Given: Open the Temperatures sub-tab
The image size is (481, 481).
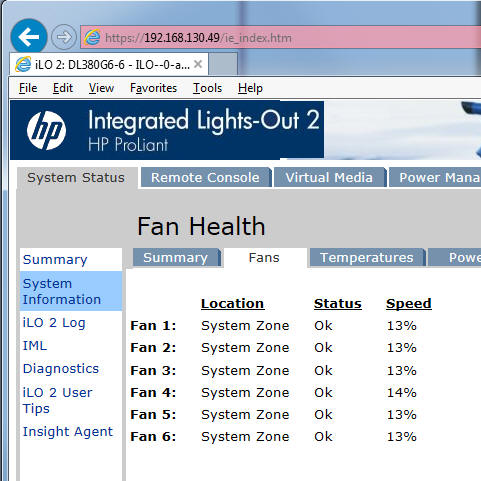Looking at the screenshot, I should pyautogui.click(x=367, y=258).
